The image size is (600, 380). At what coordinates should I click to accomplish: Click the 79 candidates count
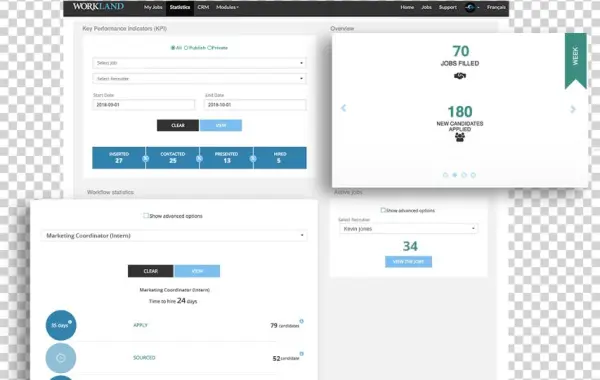(x=285, y=326)
